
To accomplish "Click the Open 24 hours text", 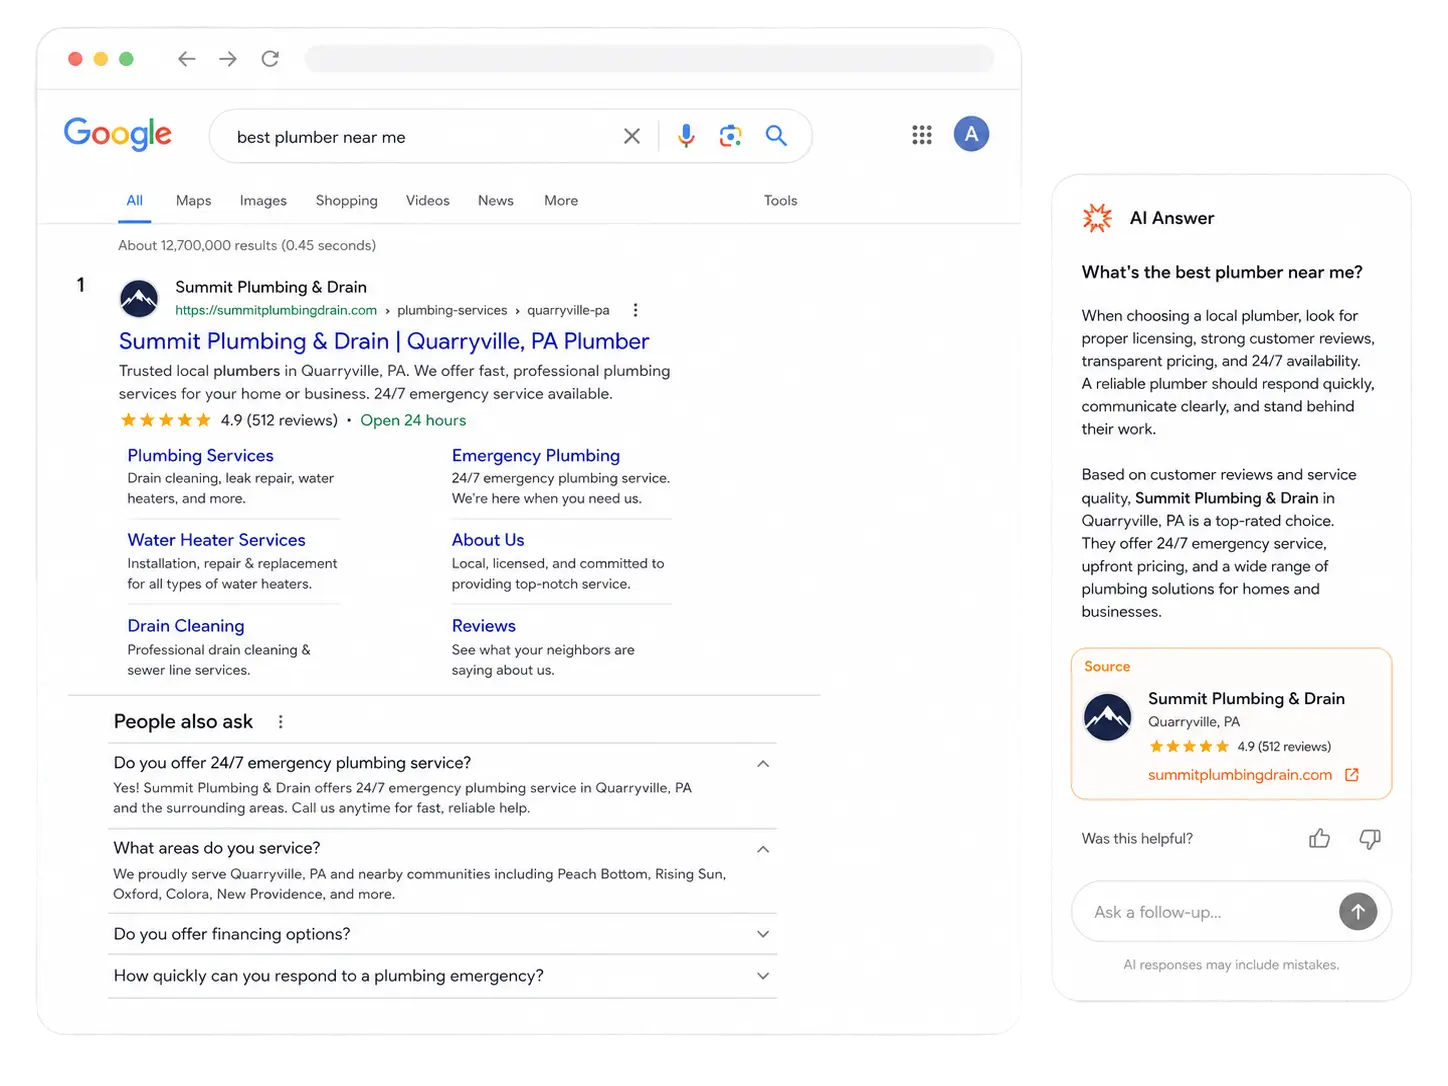I will [x=413, y=421].
